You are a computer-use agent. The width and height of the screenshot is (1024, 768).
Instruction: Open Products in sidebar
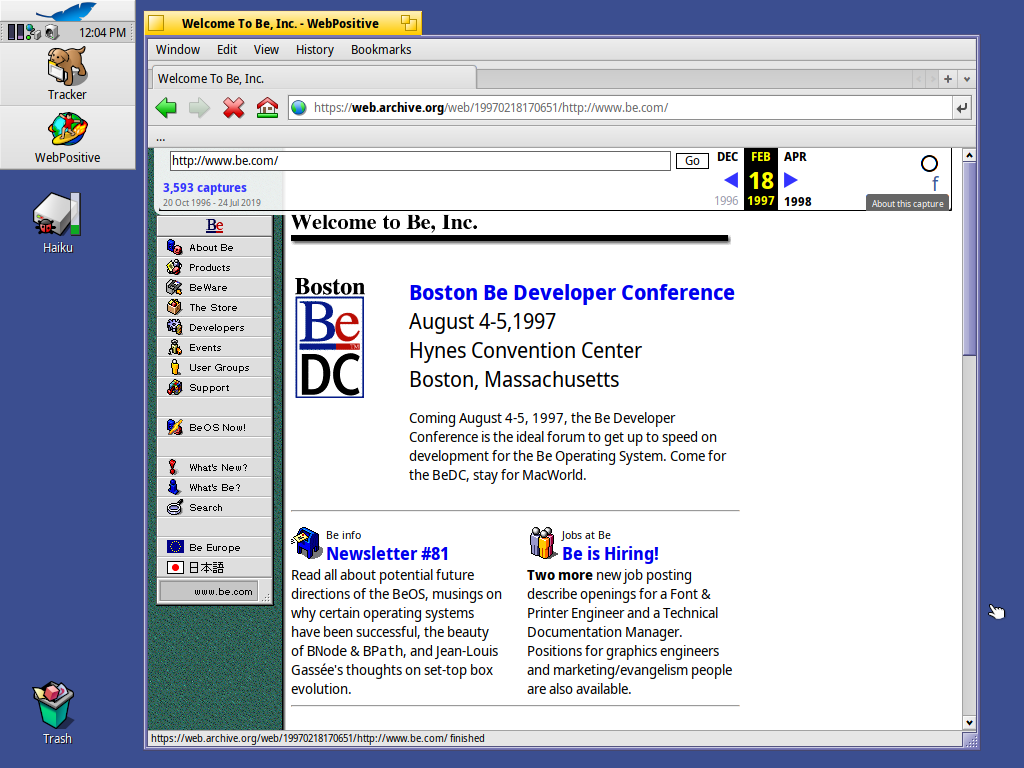point(214,267)
